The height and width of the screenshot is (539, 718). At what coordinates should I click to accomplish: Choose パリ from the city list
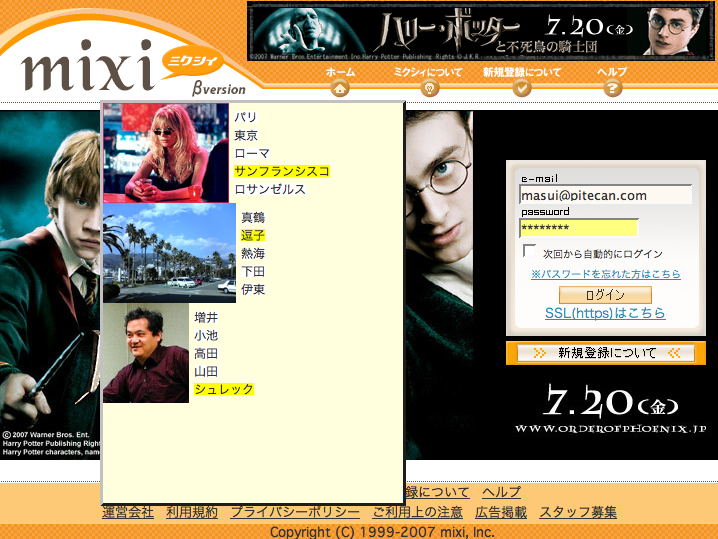[x=245, y=117]
